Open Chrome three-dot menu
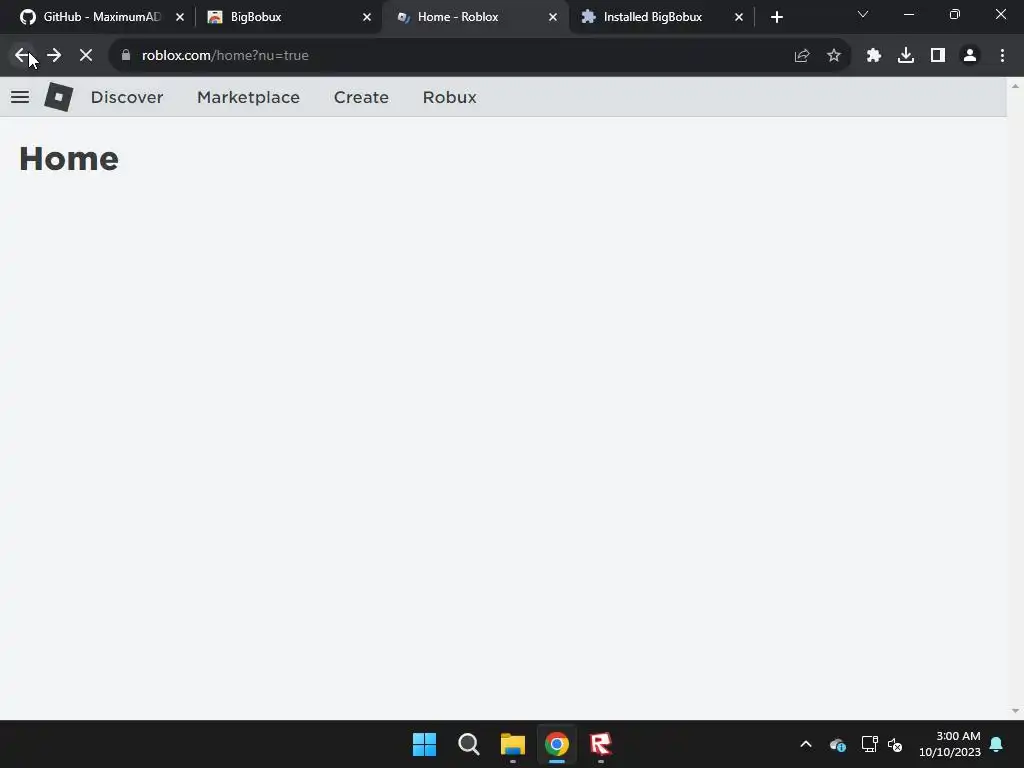Image resolution: width=1024 pixels, height=768 pixels. (x=1002, y=56)
